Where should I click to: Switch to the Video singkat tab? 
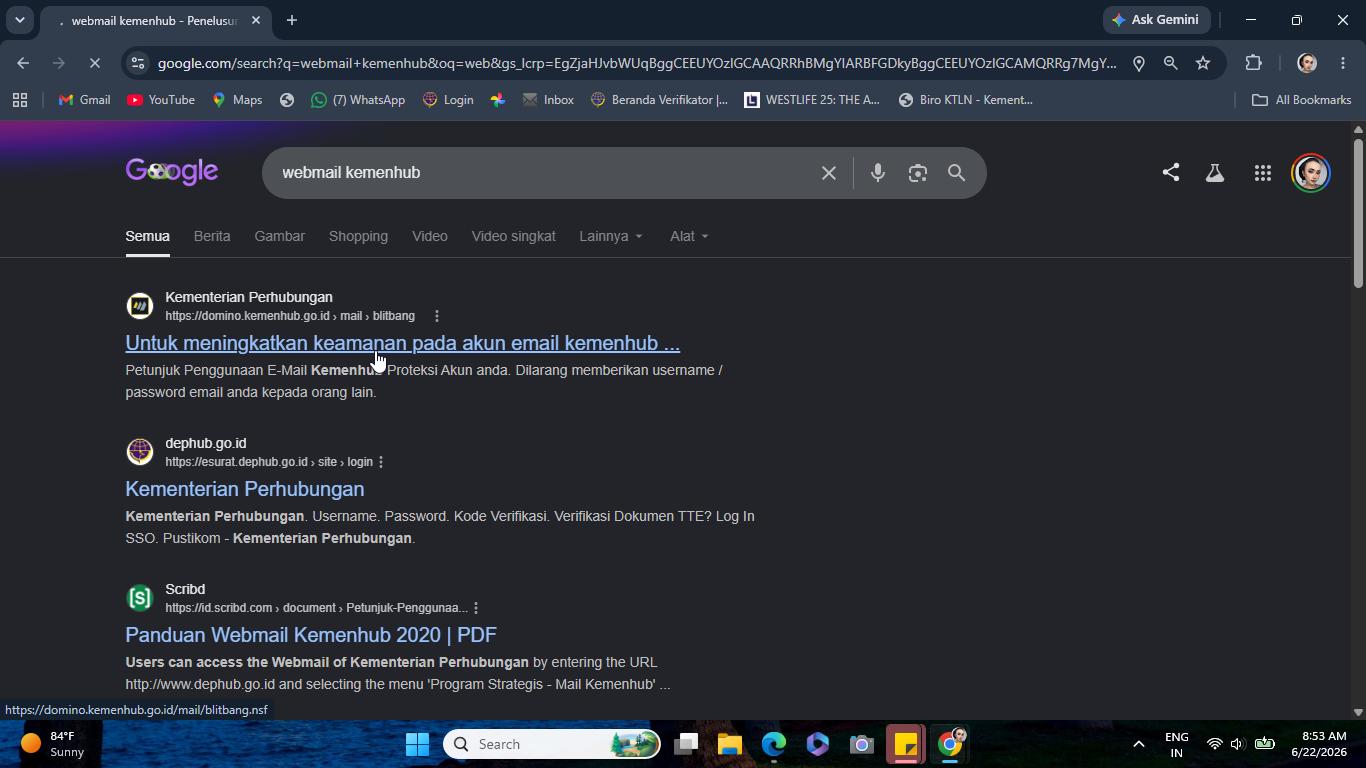click(513, 236)
